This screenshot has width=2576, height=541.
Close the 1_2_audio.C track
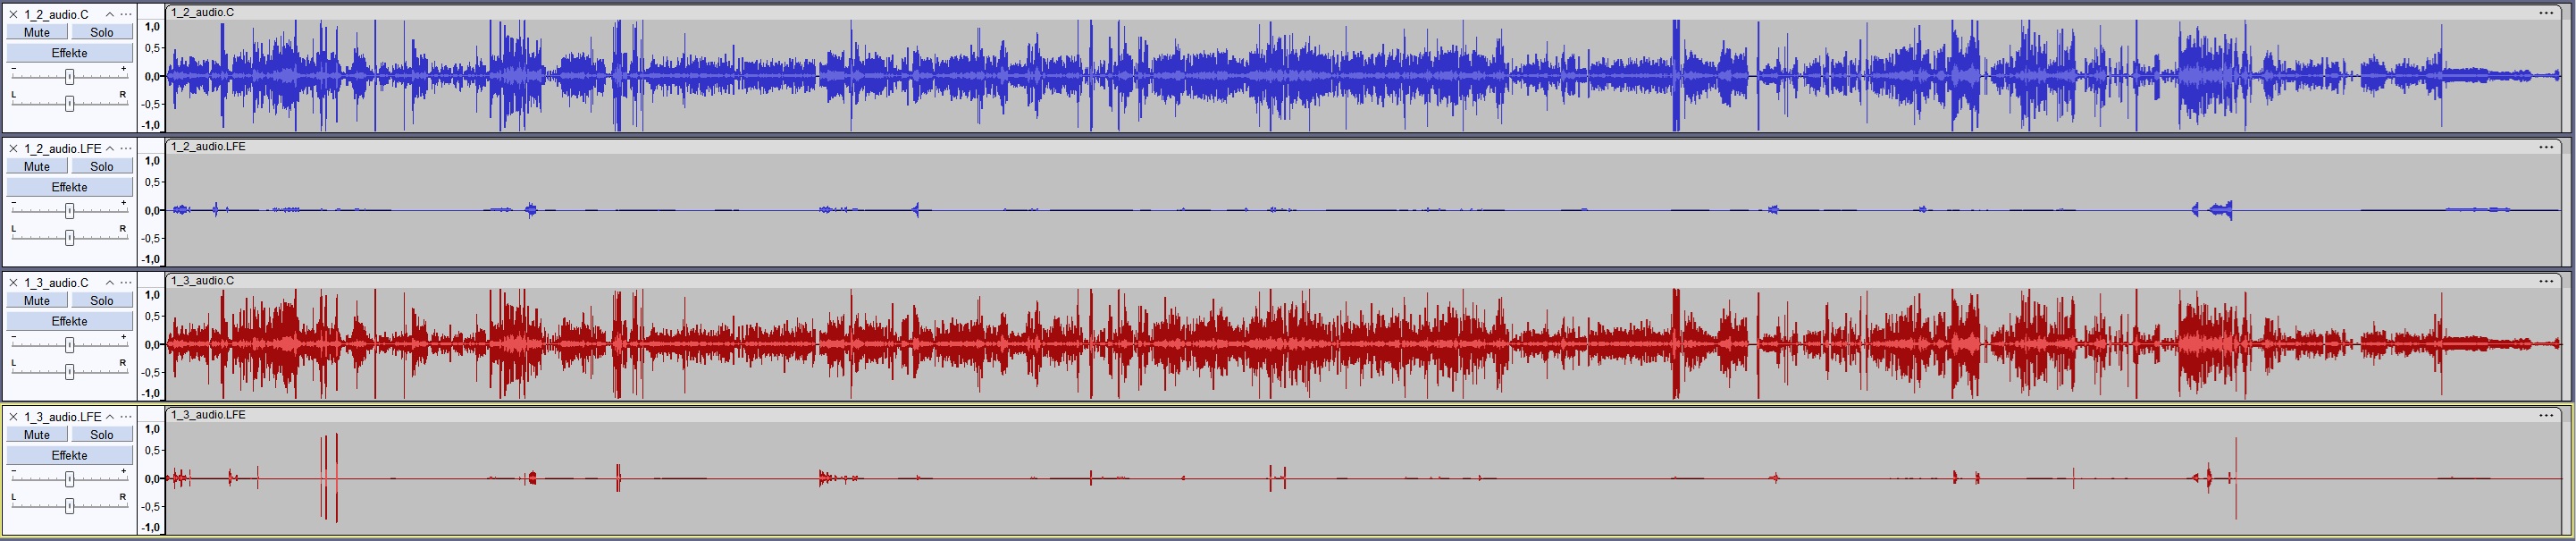13,14
